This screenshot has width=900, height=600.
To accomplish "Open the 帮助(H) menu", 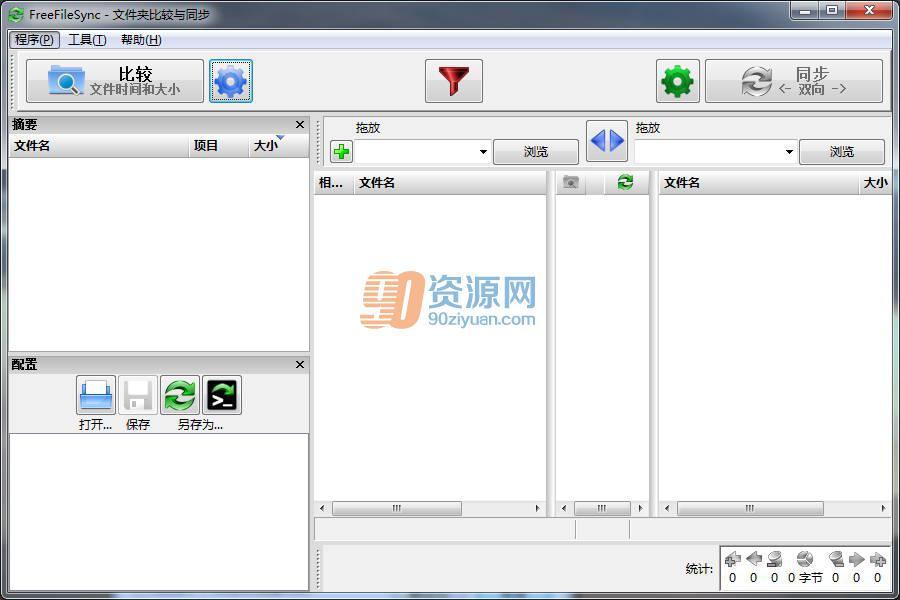I will pos(141,40).
